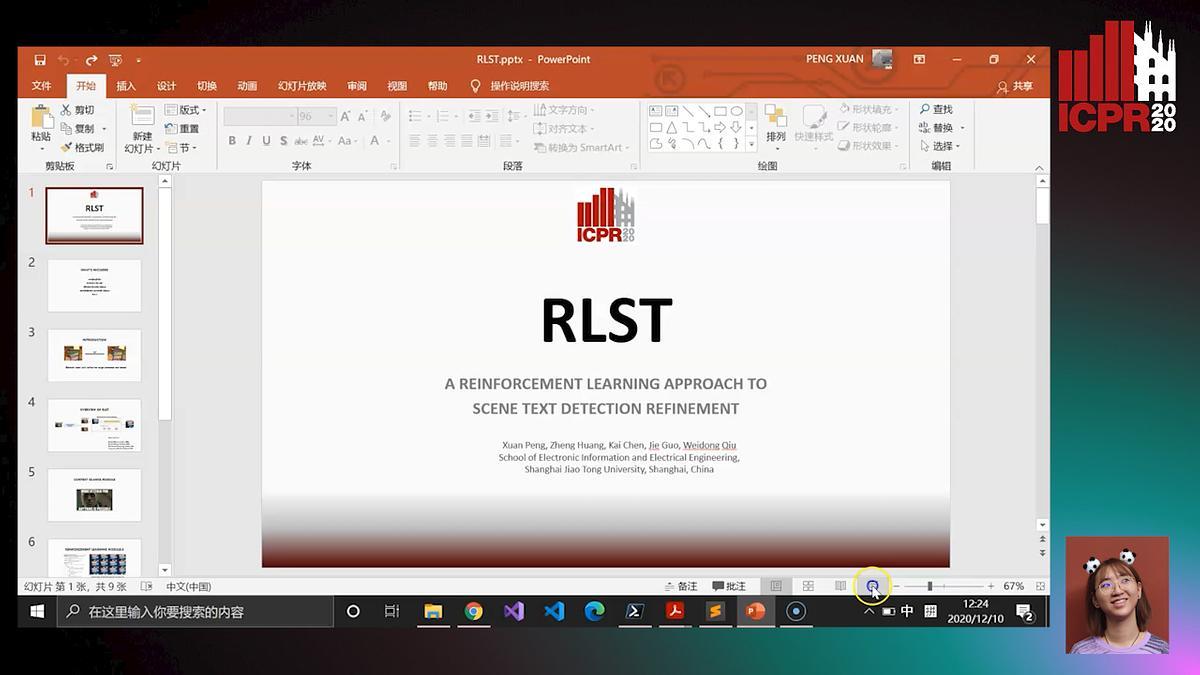Toggle Normal view in status bar
The height and width of the screenshot is (675, 1200).
(776, 586)
